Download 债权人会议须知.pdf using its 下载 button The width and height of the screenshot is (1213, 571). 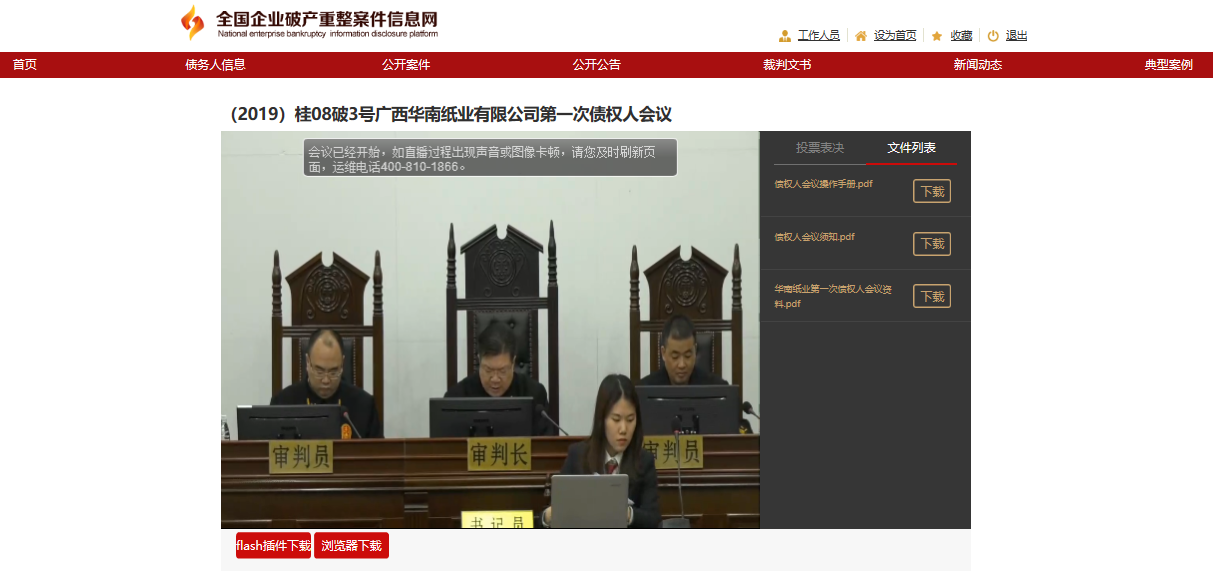(932, 244)
